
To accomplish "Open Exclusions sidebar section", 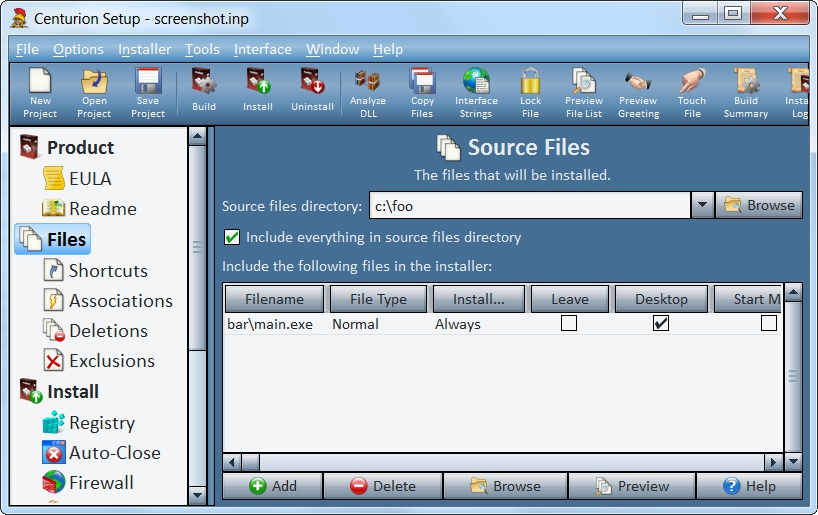I will tap(99, 361).
